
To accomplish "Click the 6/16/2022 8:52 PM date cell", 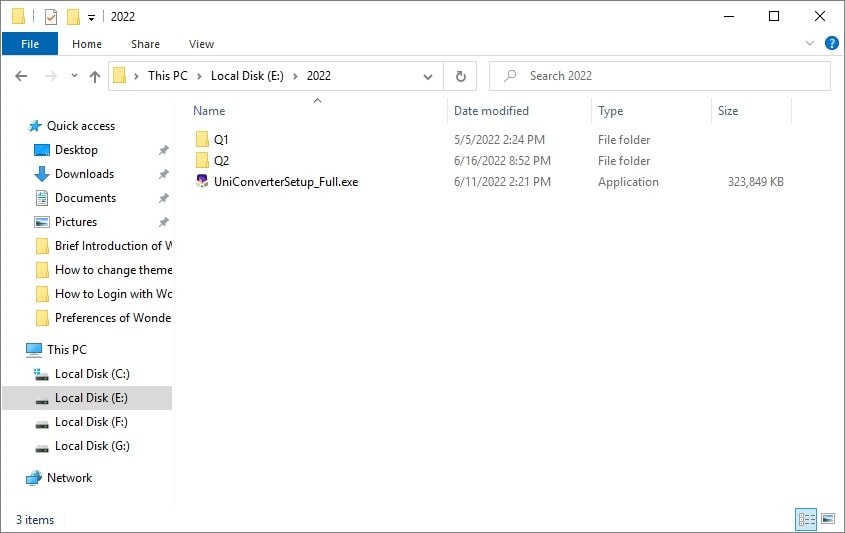I will coord(502,161).
